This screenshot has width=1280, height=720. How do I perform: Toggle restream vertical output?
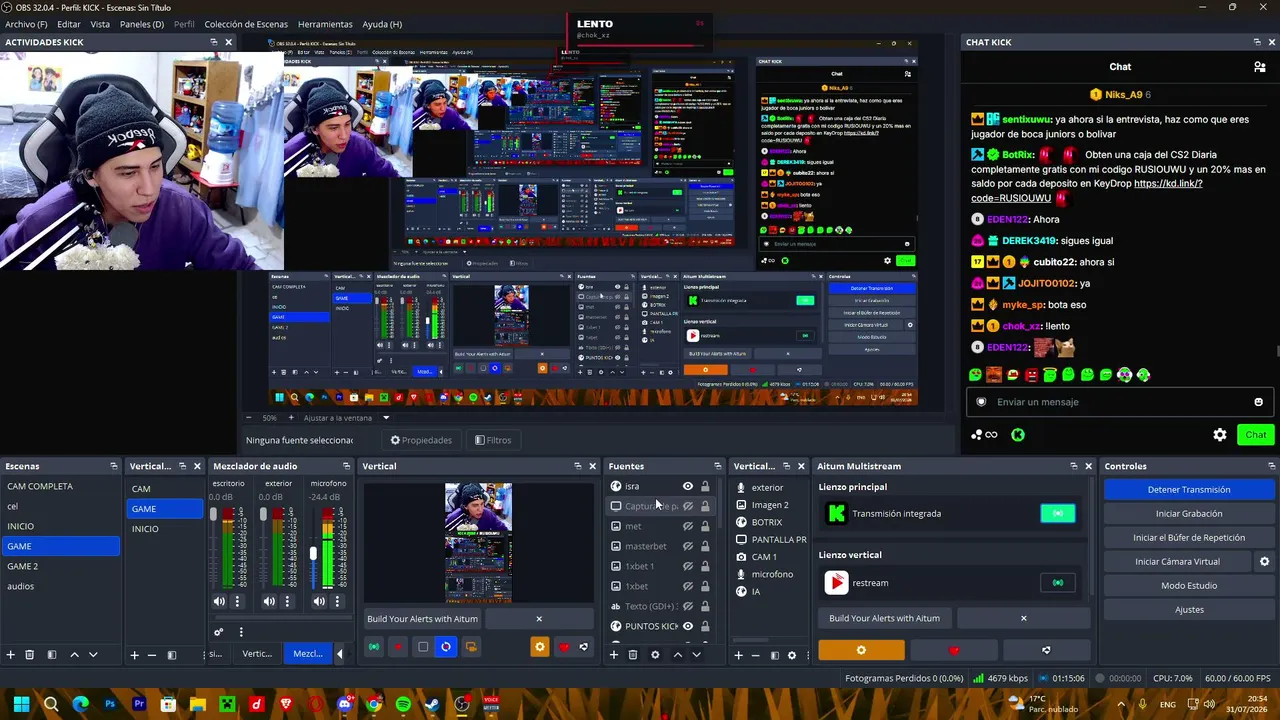[x=1058, y=583]
